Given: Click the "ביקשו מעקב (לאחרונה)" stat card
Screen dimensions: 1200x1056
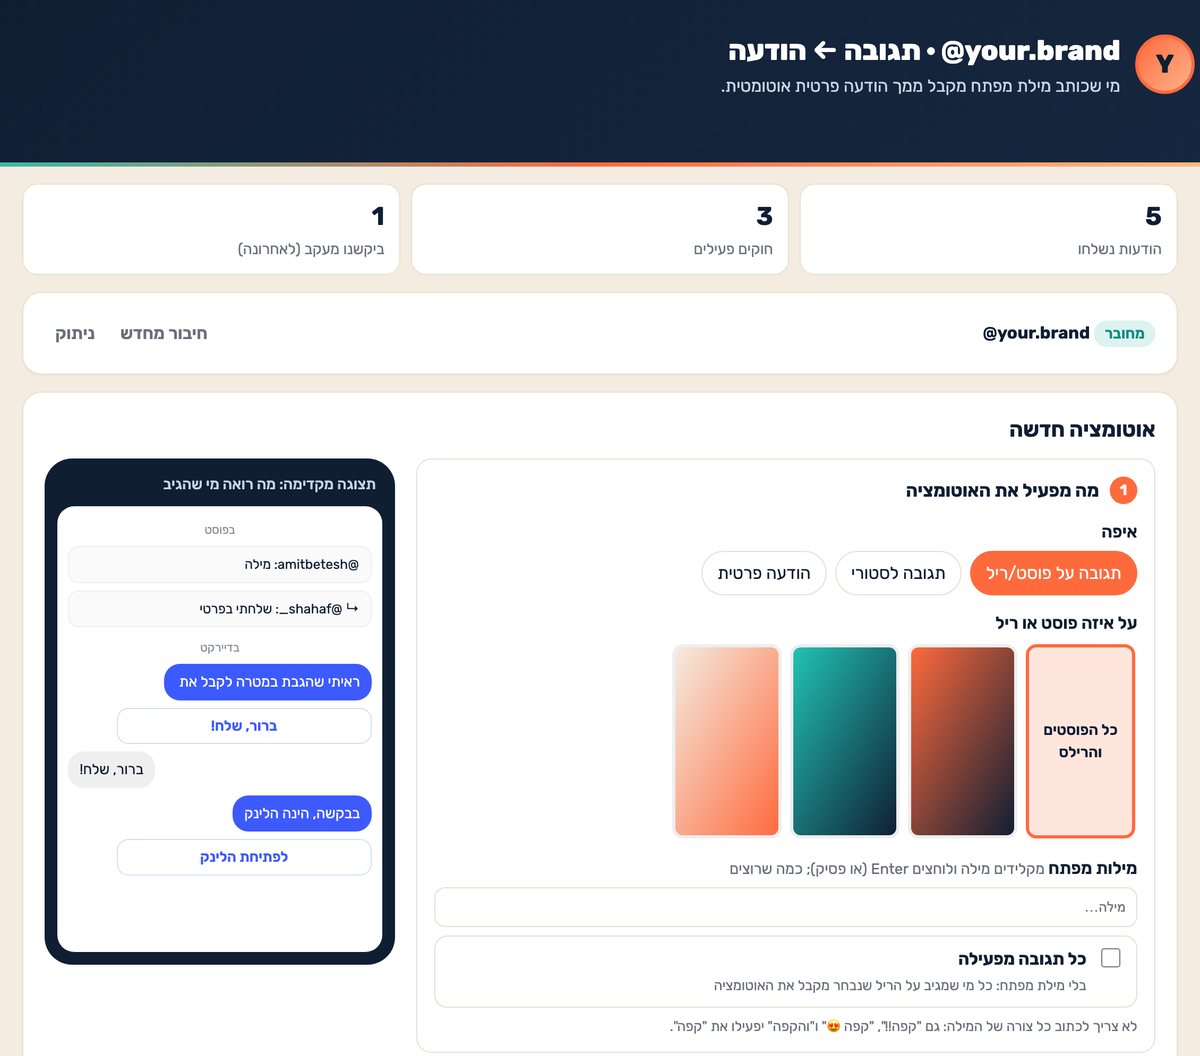Looking at the screenshot, I should pos(211,229).
